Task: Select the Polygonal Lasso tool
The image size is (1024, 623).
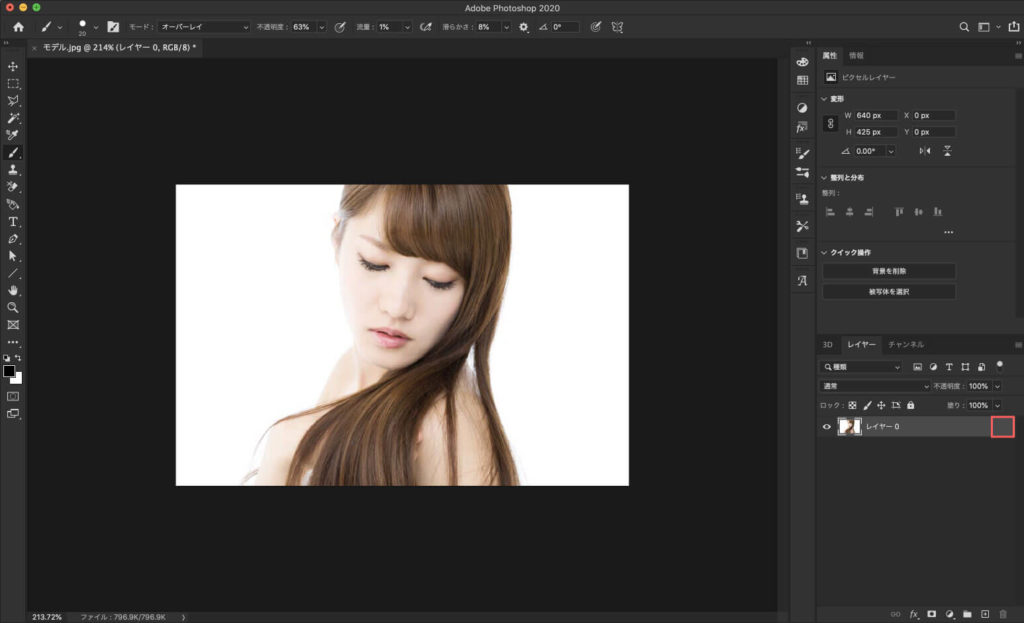Action: coord(13,101)
